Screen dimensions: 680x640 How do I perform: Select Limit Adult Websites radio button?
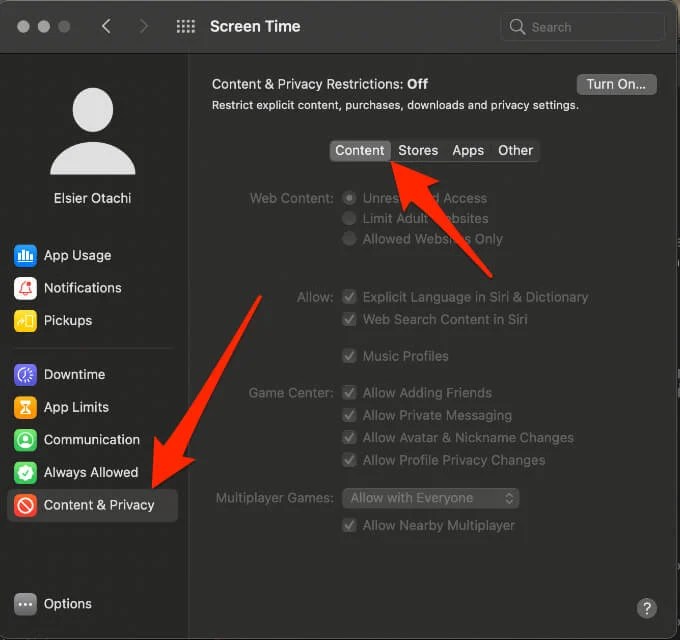pyautogui.click(x=349, y=219)
